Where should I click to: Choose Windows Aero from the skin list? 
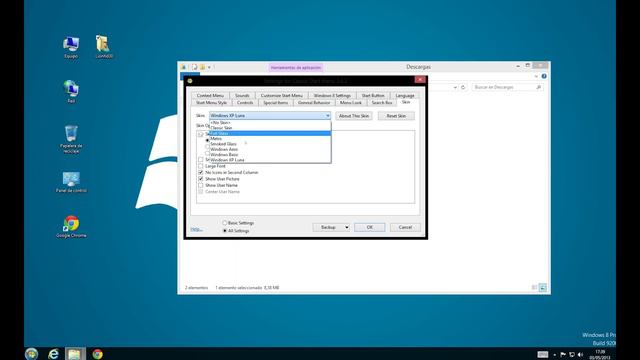point(270,149)
